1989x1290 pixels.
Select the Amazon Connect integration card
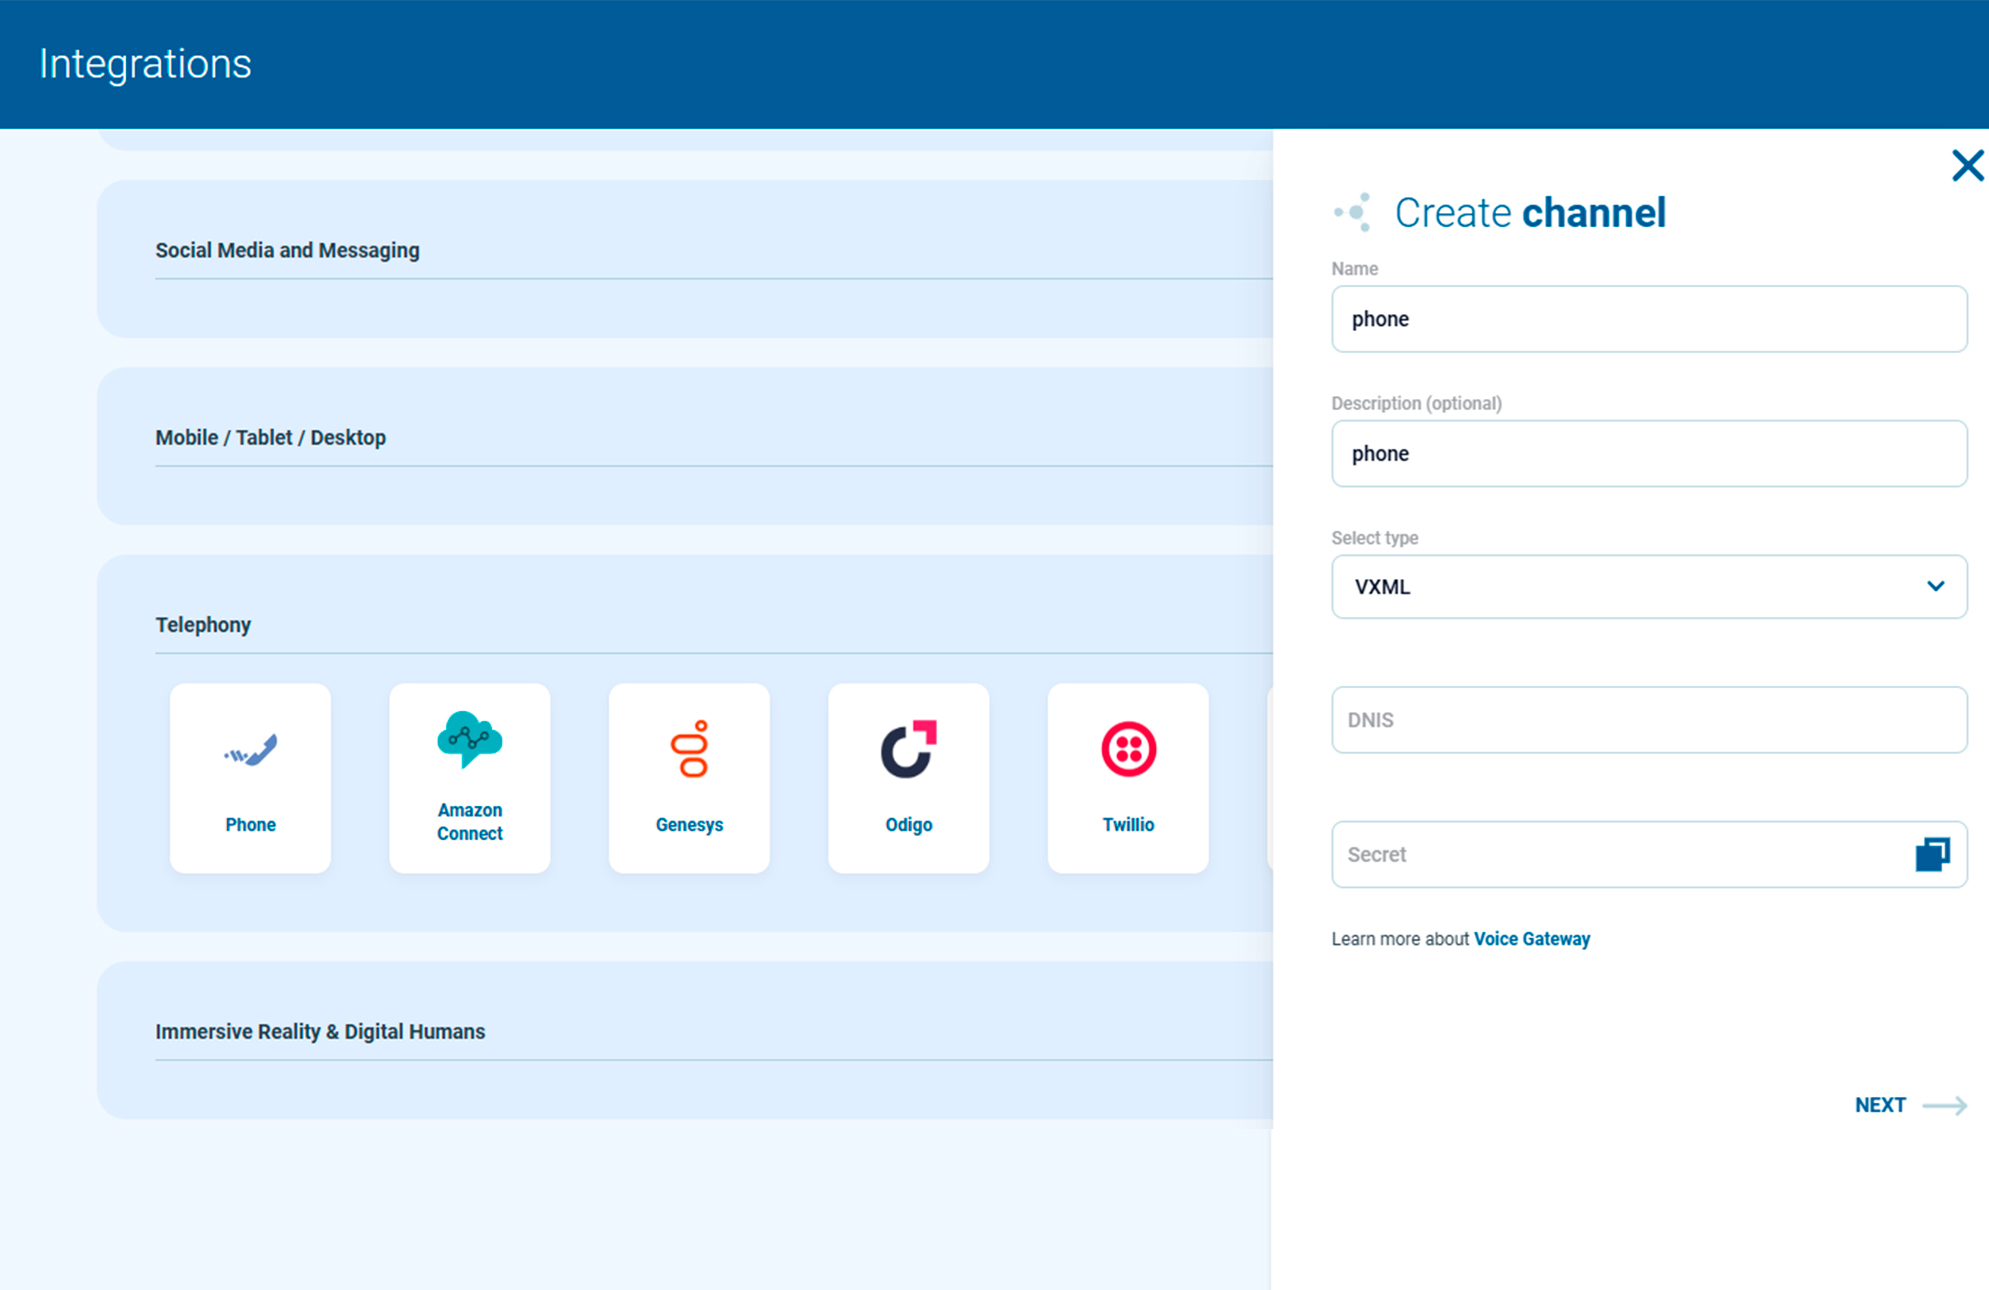(470, 778)
